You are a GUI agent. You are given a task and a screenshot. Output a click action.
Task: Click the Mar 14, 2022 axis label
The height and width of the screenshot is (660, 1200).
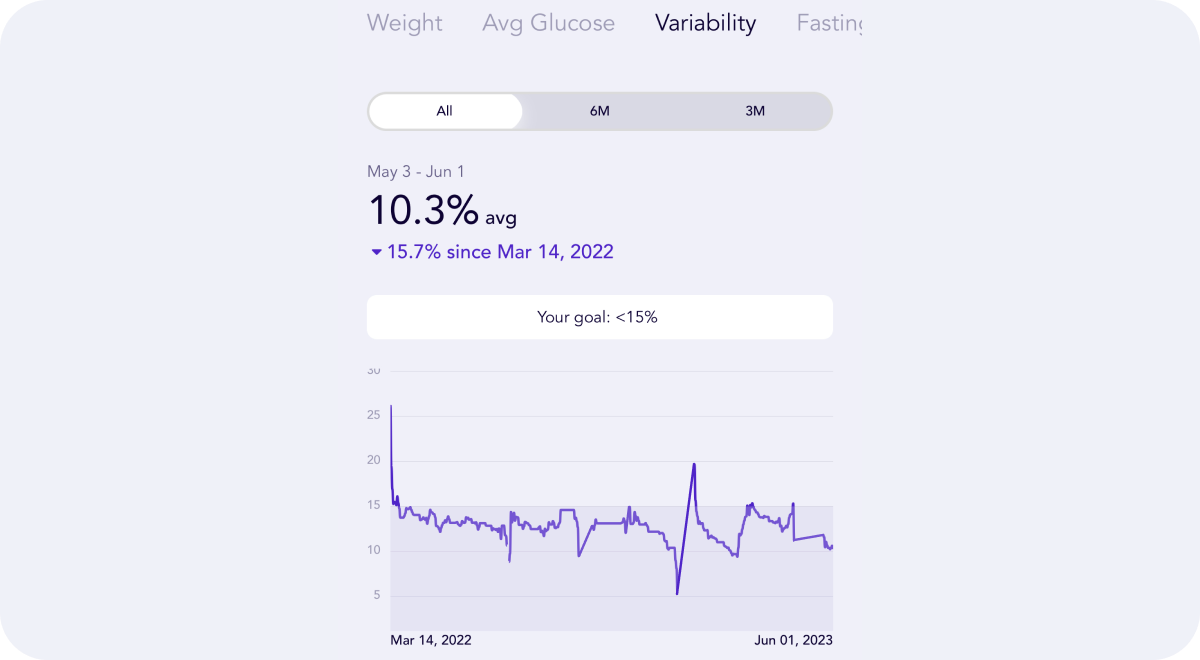click(430, 640)
